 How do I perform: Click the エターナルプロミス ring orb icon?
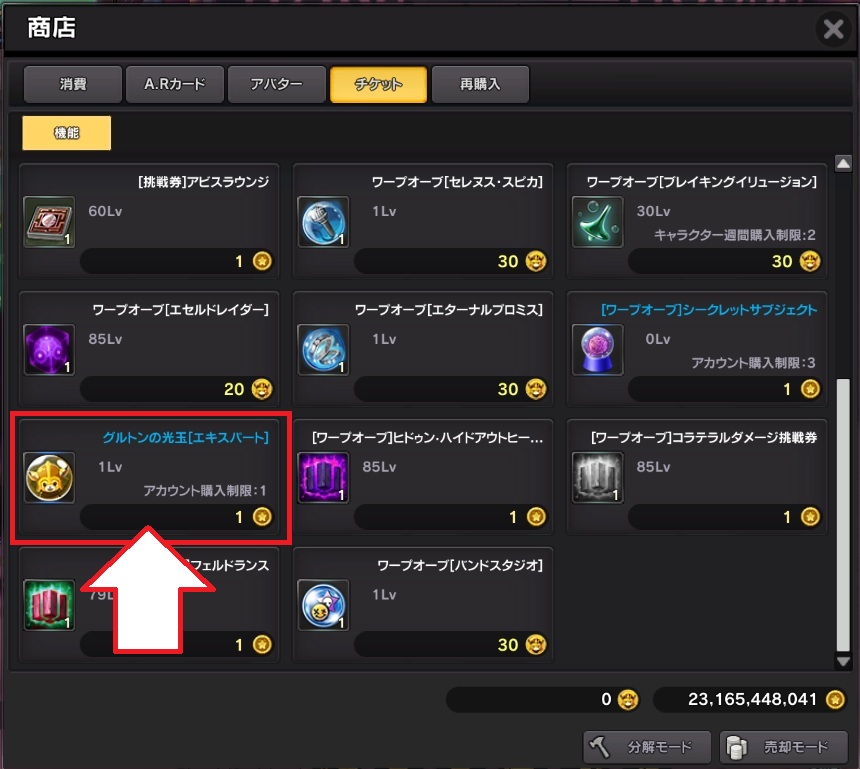[x=323, y=349]
